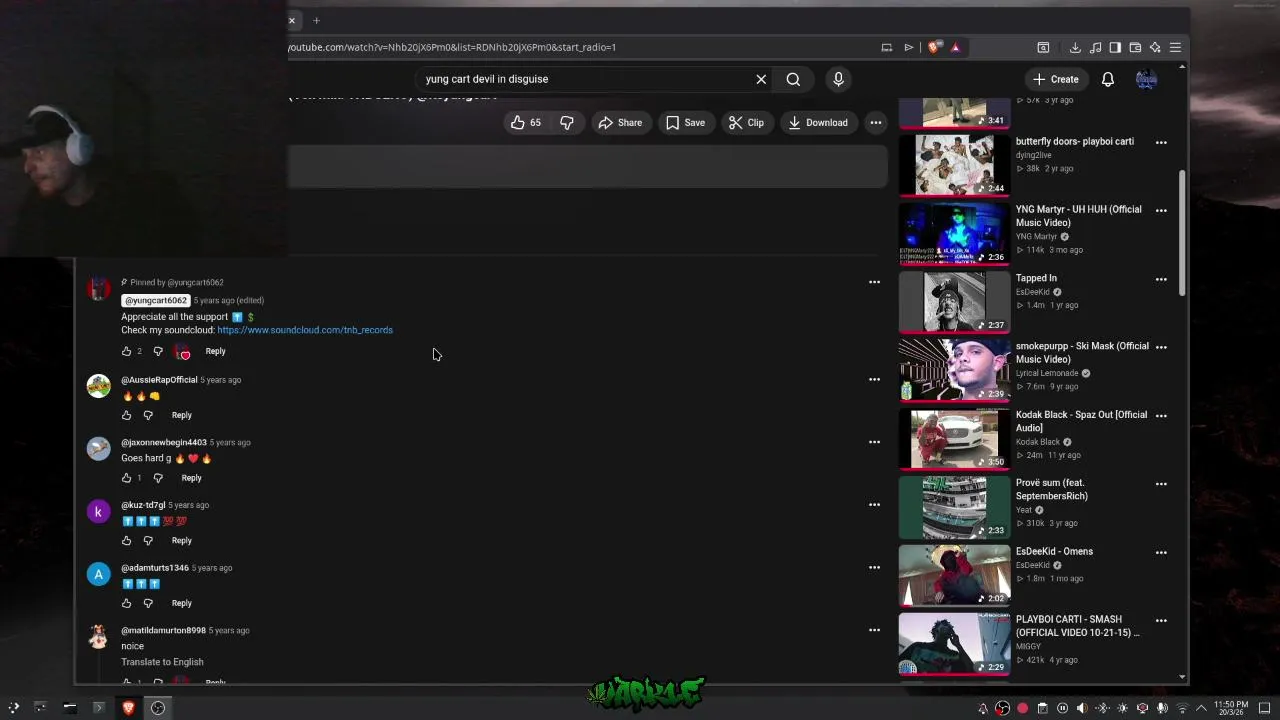Open the clock showing 11:50 PM
The height and width of the screenshot is (720, 1280).
point(1231,708)
